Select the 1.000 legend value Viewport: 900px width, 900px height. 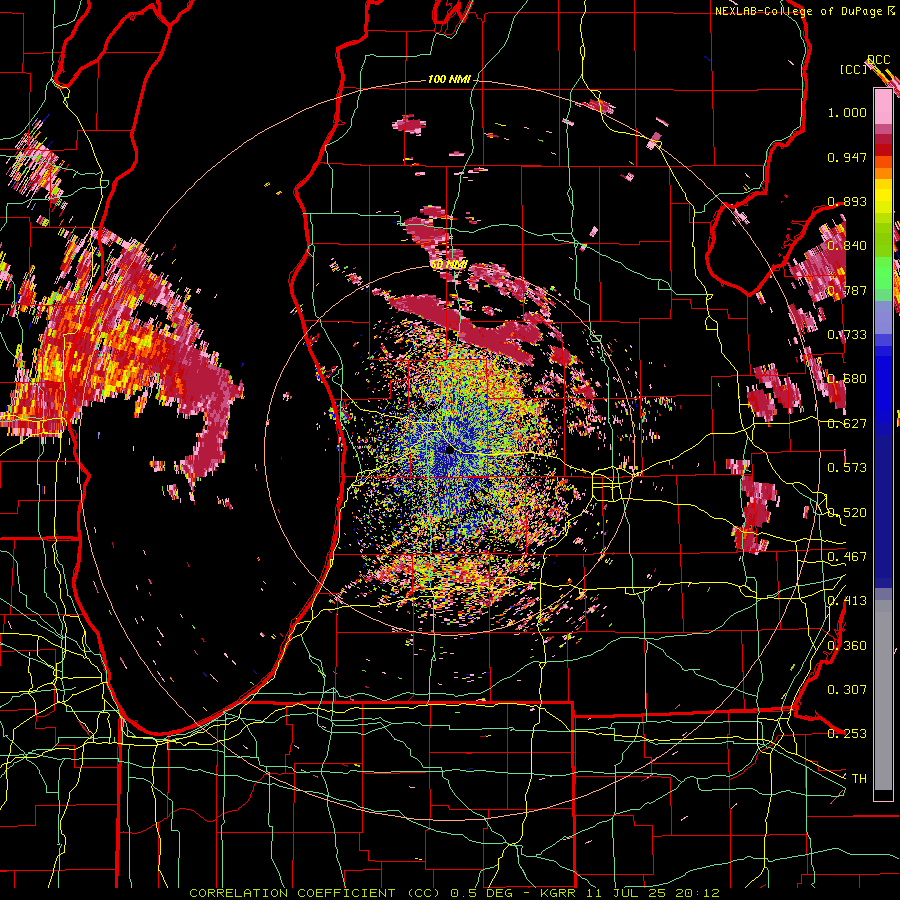[x=847, y=112]
